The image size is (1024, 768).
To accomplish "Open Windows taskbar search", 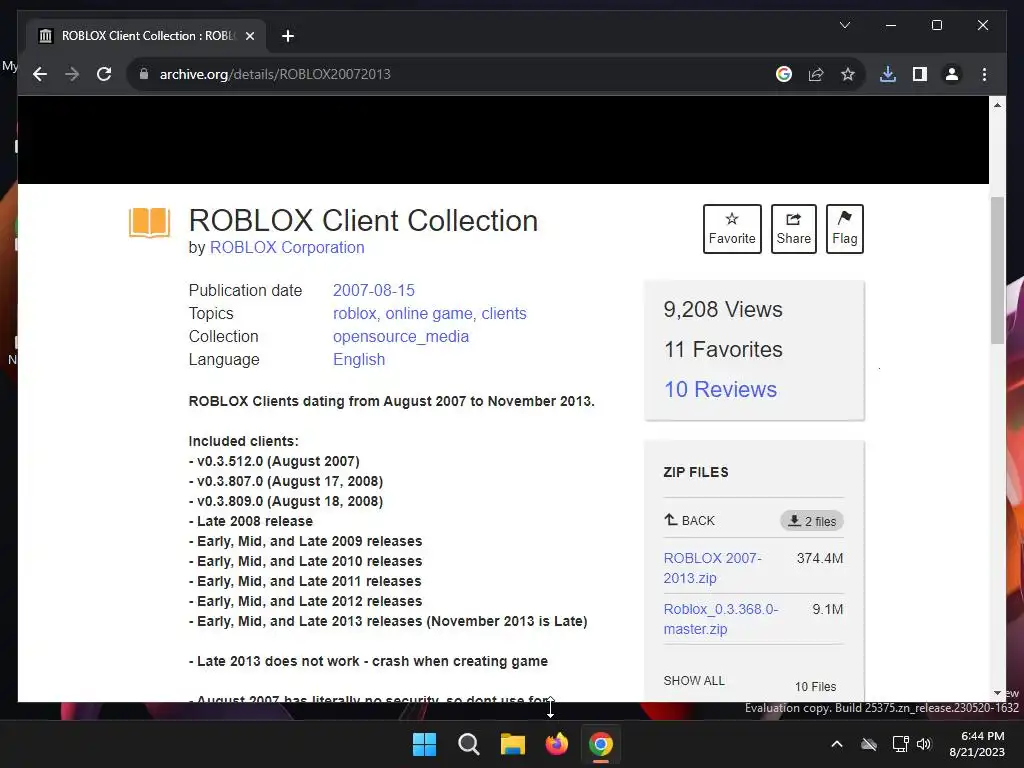I will pyautogui.click(x=468, y=744).
